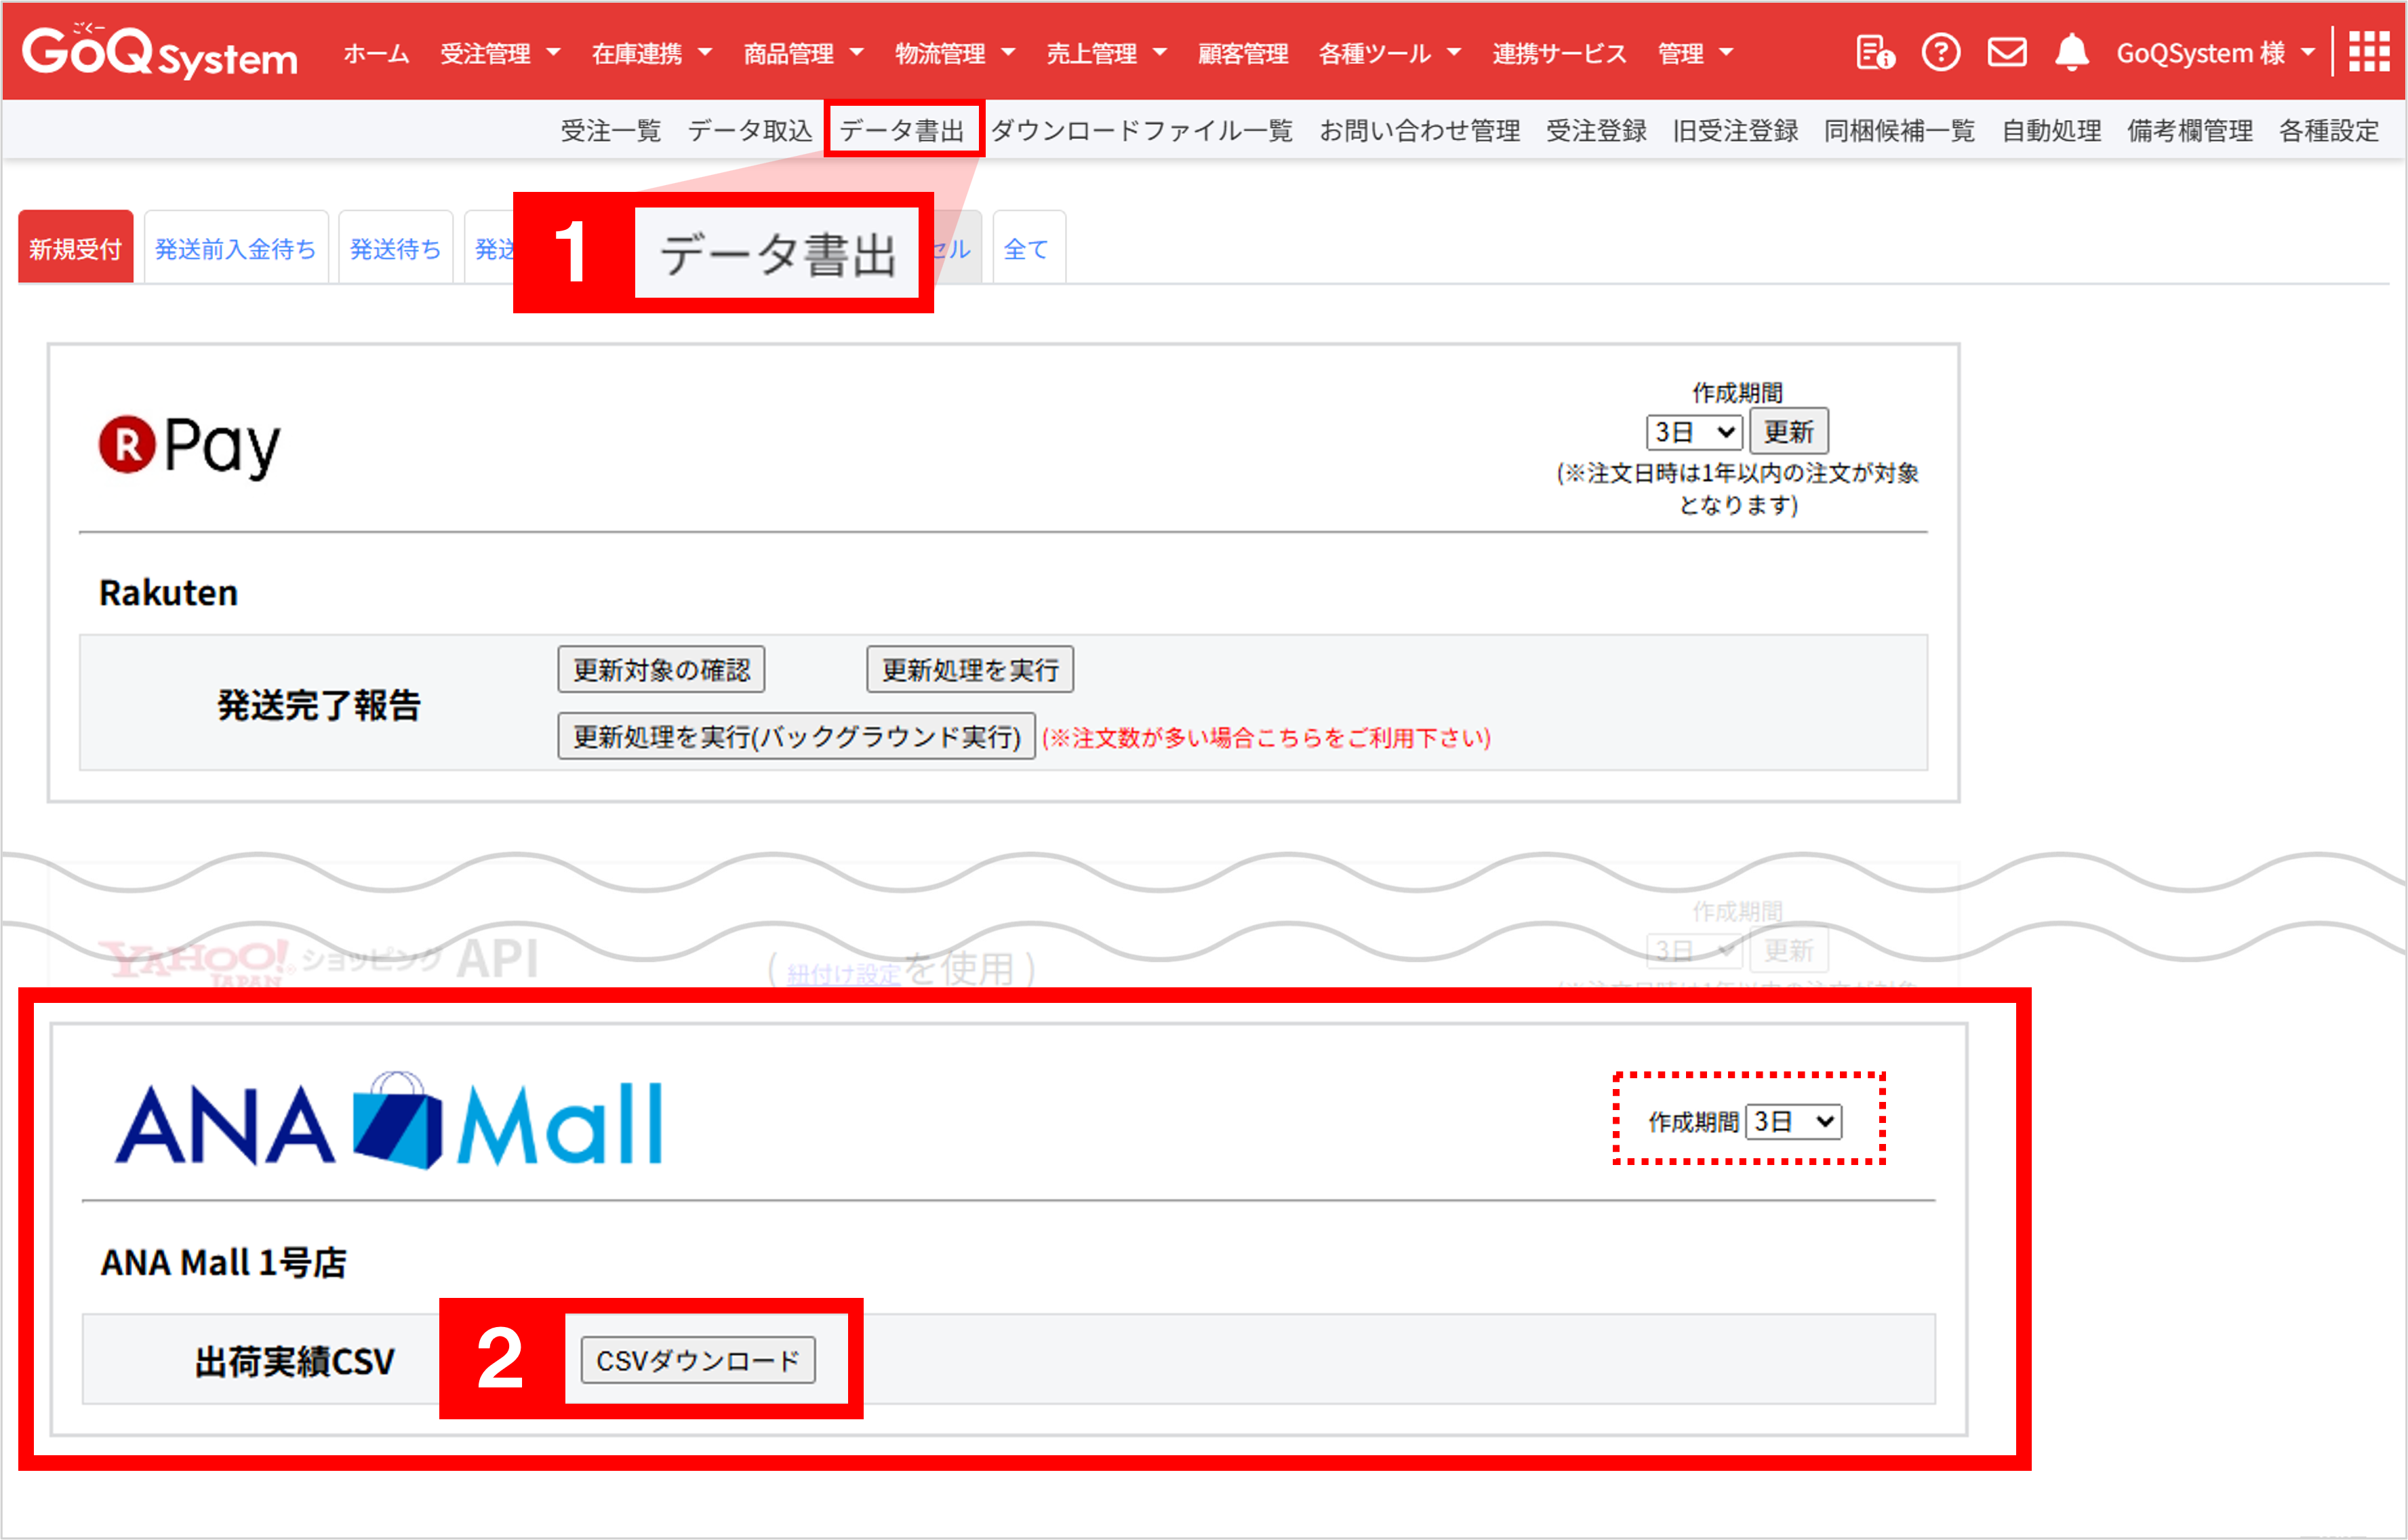Select データ書出 in the sub navigation
The height and width of the screenshot is (1540, 2408).
tap(902, 130)
